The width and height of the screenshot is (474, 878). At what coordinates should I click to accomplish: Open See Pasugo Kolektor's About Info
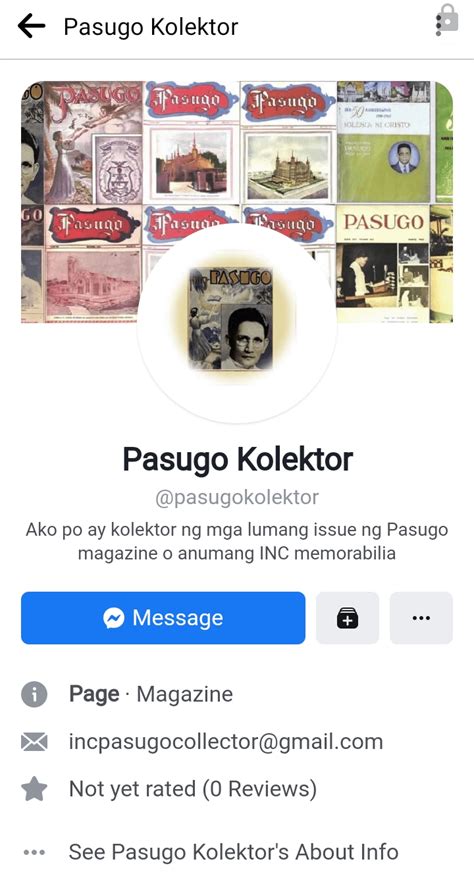coord(233,852)
